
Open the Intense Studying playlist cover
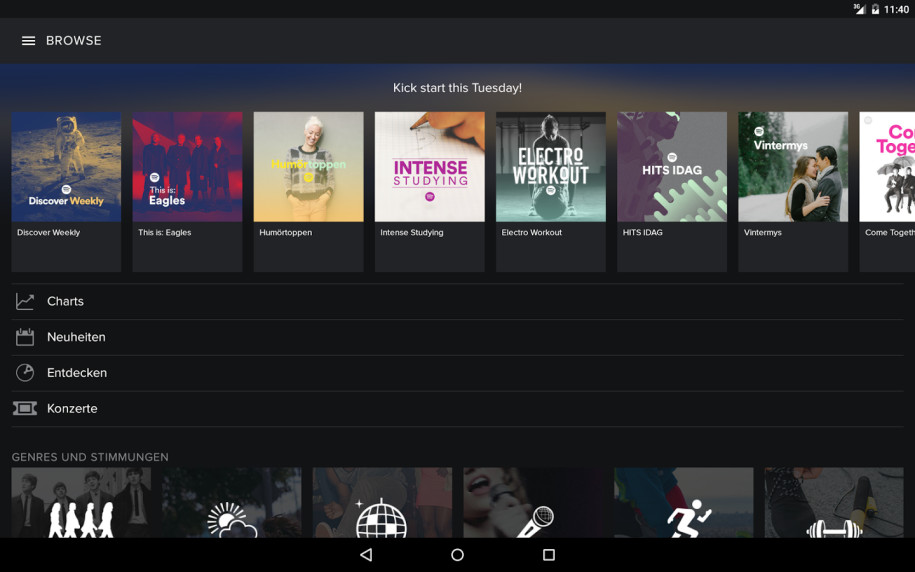[x=429, y=167]
